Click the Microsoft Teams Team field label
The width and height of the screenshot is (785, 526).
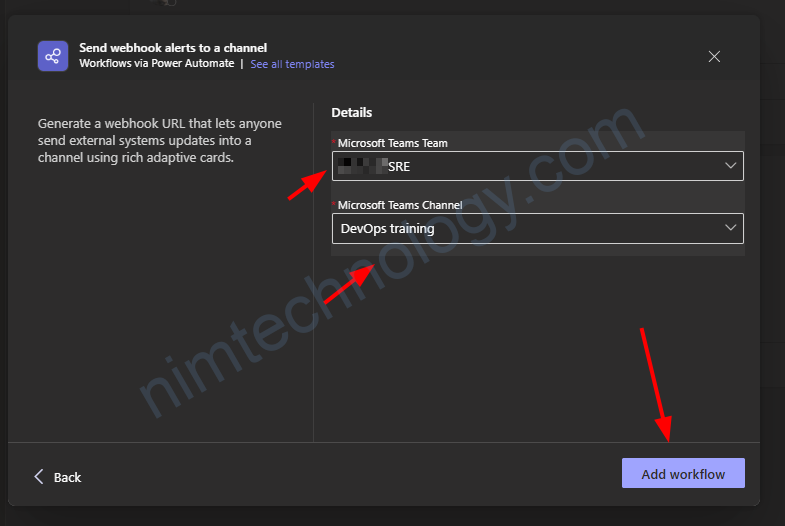[x=393, y=143]
